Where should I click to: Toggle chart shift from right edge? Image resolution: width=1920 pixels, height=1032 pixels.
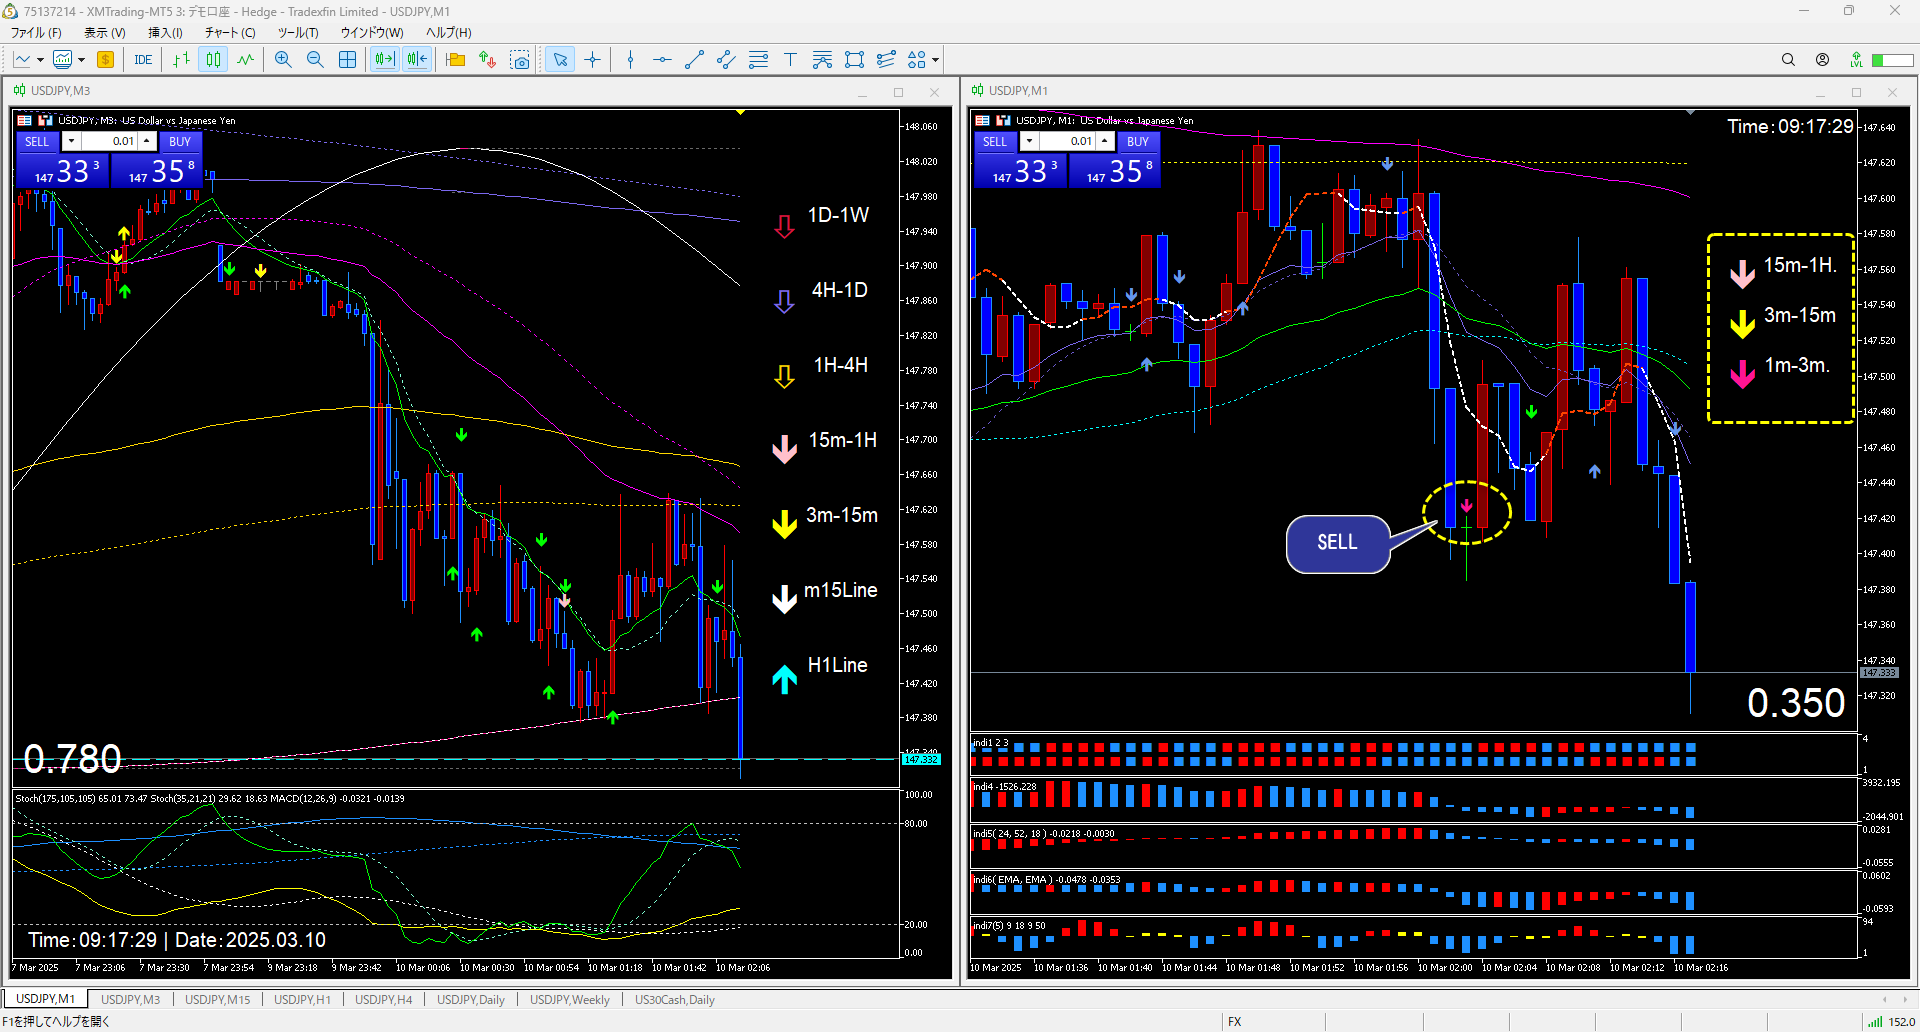click(417, 60)
